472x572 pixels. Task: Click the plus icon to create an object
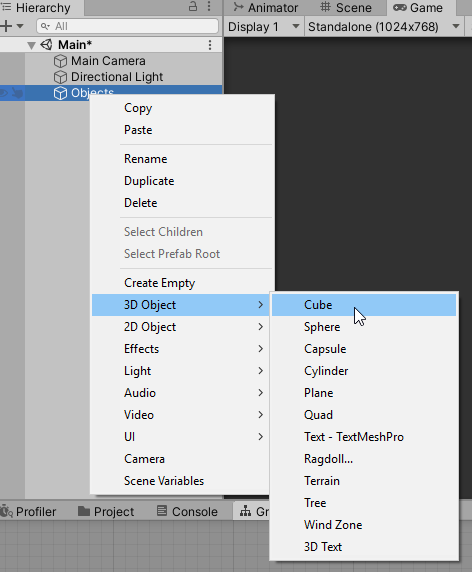[6, 26]
